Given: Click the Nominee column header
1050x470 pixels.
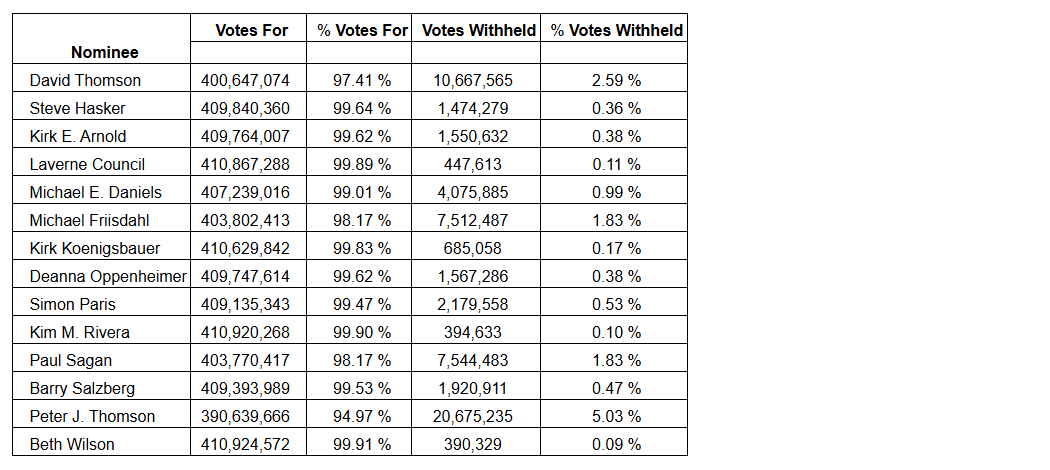Looking at the screenshot, I should (x=105, y=52).
